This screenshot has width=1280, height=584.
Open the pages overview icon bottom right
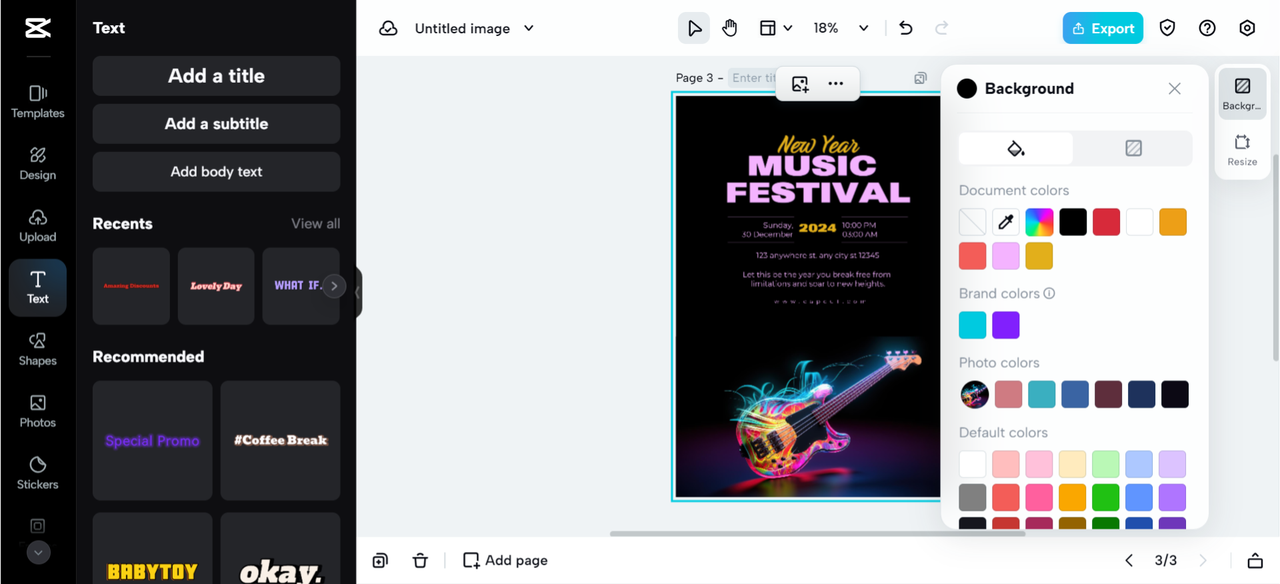(1254, 561)
